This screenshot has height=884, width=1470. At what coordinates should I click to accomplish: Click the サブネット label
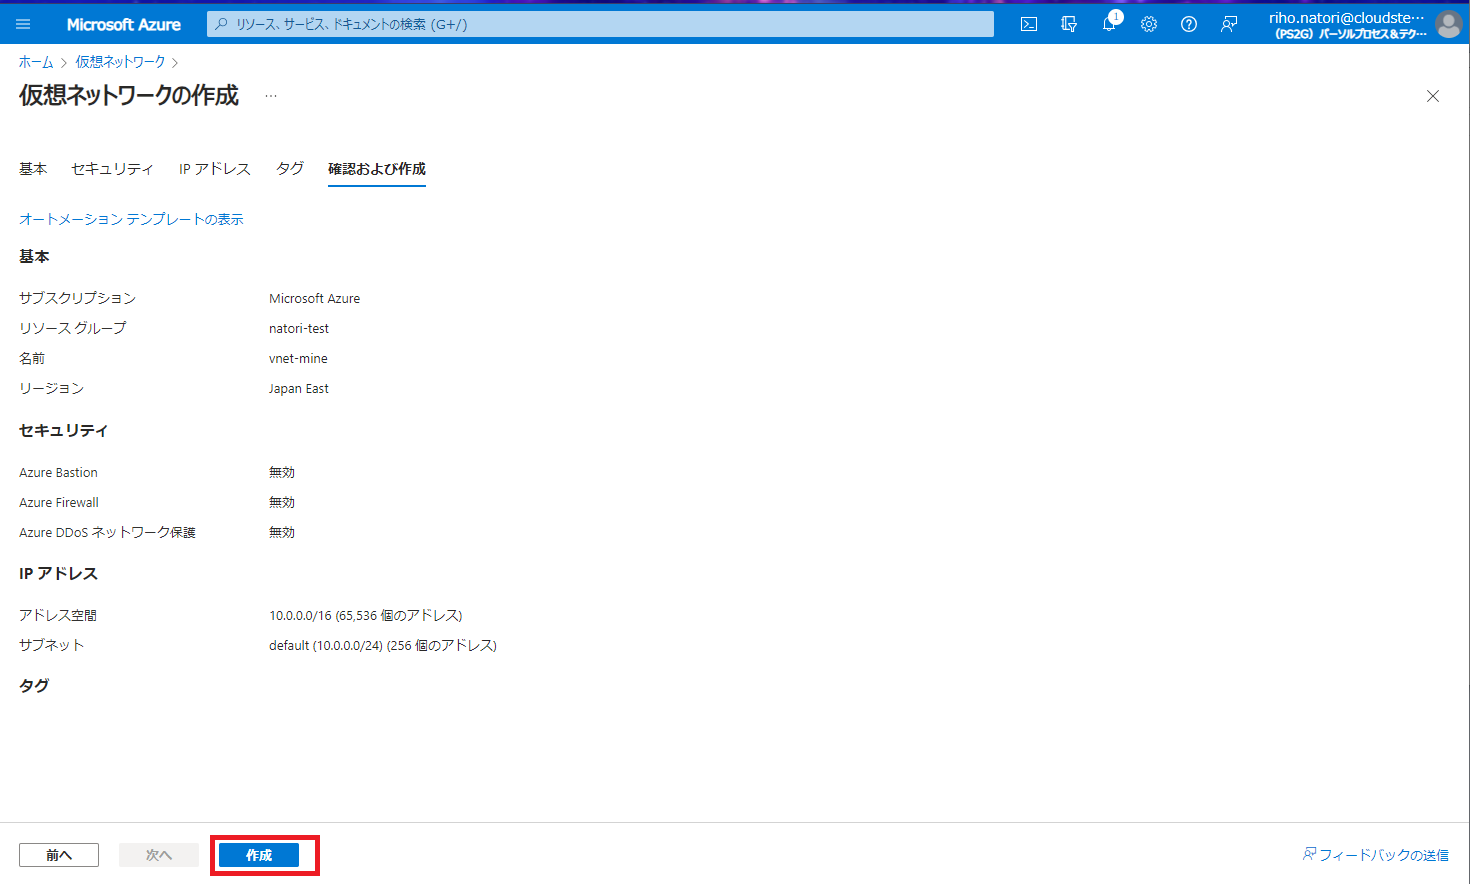(51, 645)
